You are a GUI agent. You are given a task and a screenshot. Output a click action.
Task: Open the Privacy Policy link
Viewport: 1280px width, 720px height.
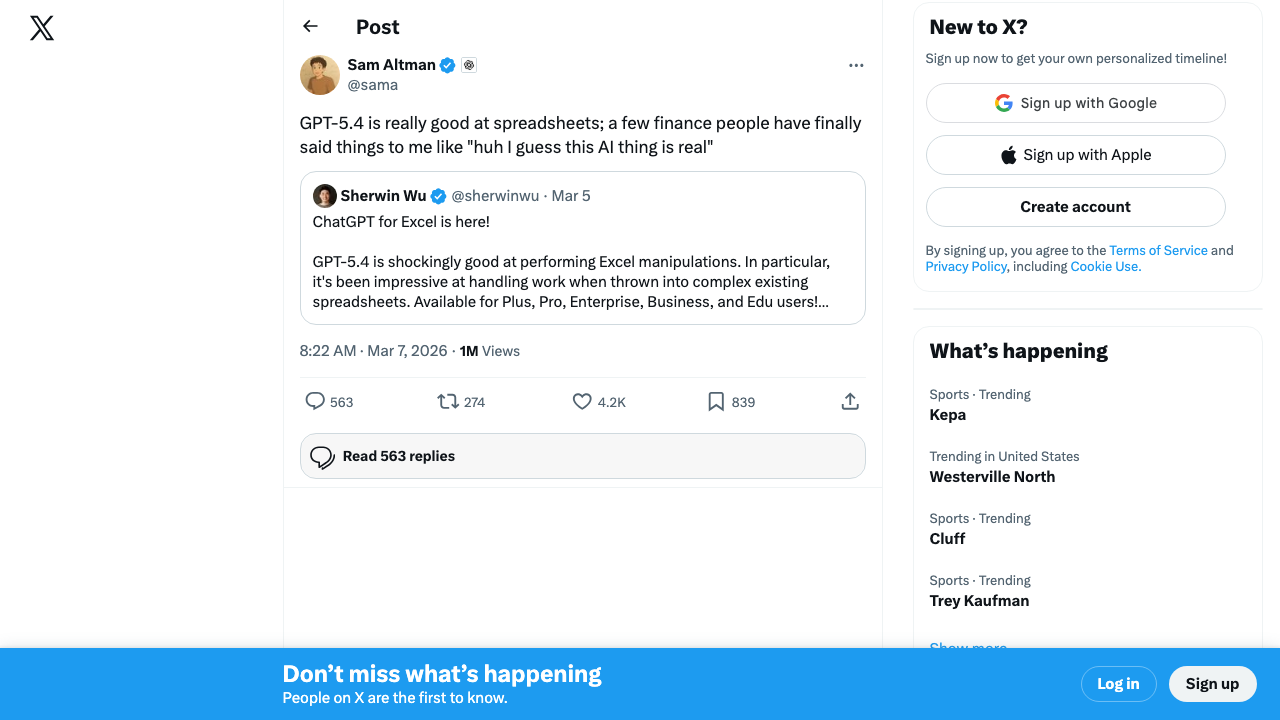pos(966,267)
